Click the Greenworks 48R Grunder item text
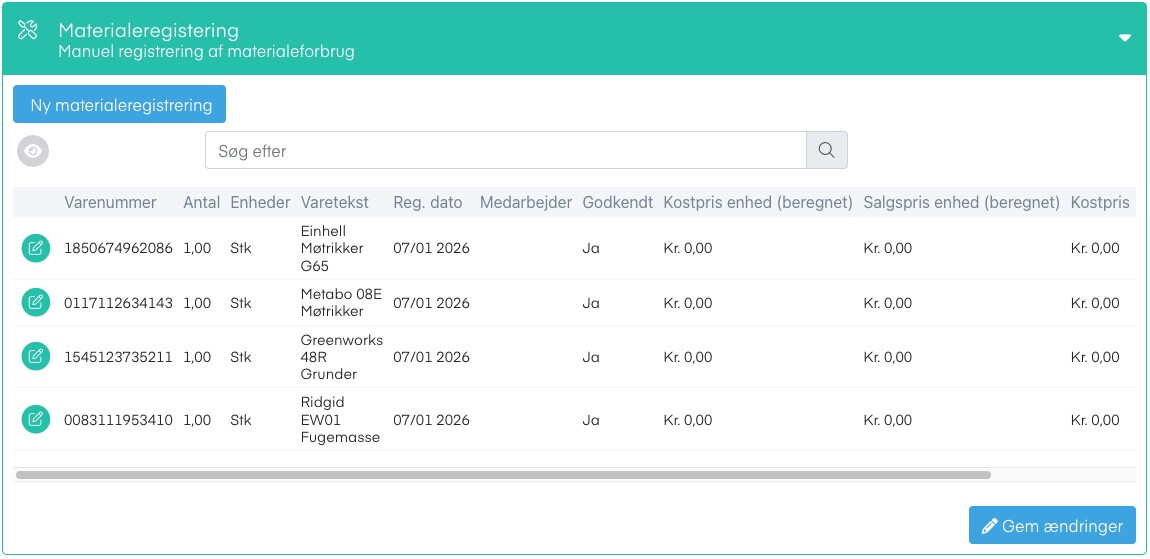The width and height of the screenshot is (1150, 559). [342, 357]
